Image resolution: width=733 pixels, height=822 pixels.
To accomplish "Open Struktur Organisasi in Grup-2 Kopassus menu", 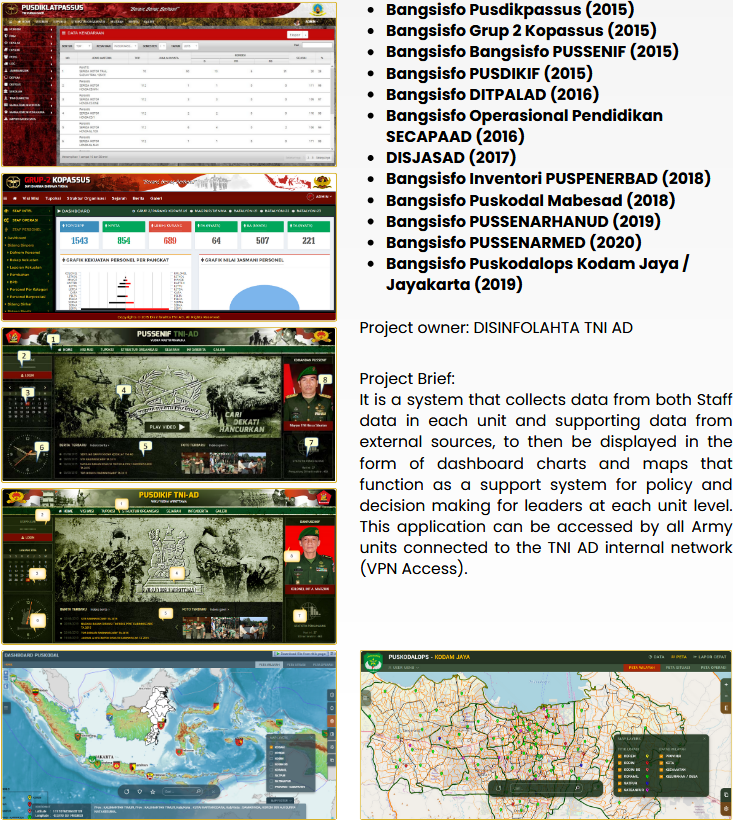I will pos(86,198).
